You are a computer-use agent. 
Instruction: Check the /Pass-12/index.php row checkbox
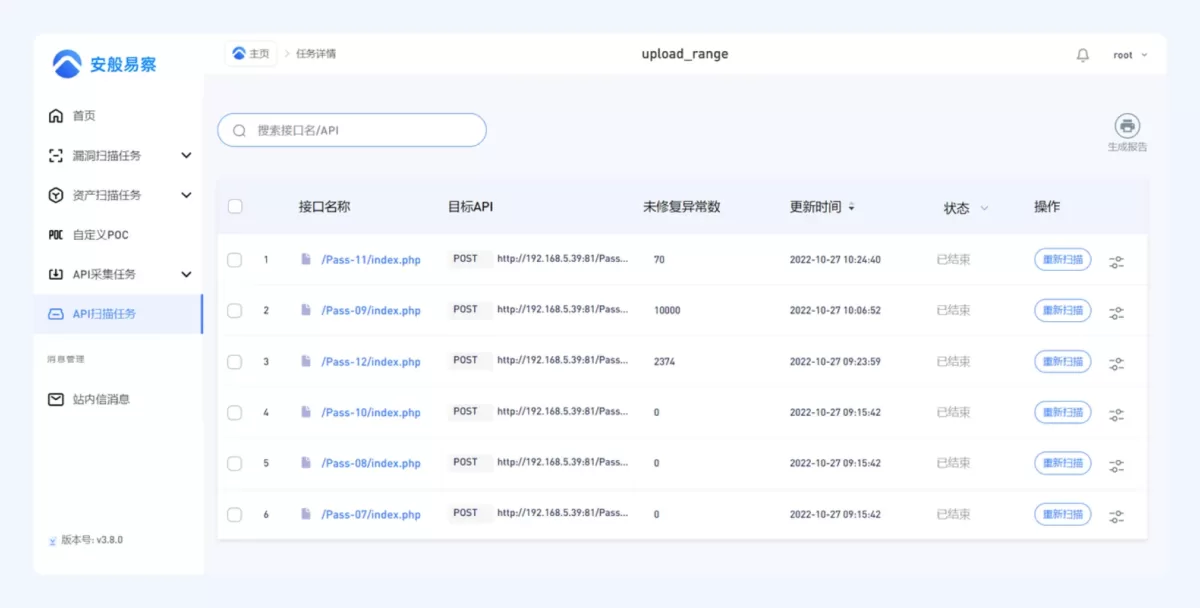click(234, 362)
